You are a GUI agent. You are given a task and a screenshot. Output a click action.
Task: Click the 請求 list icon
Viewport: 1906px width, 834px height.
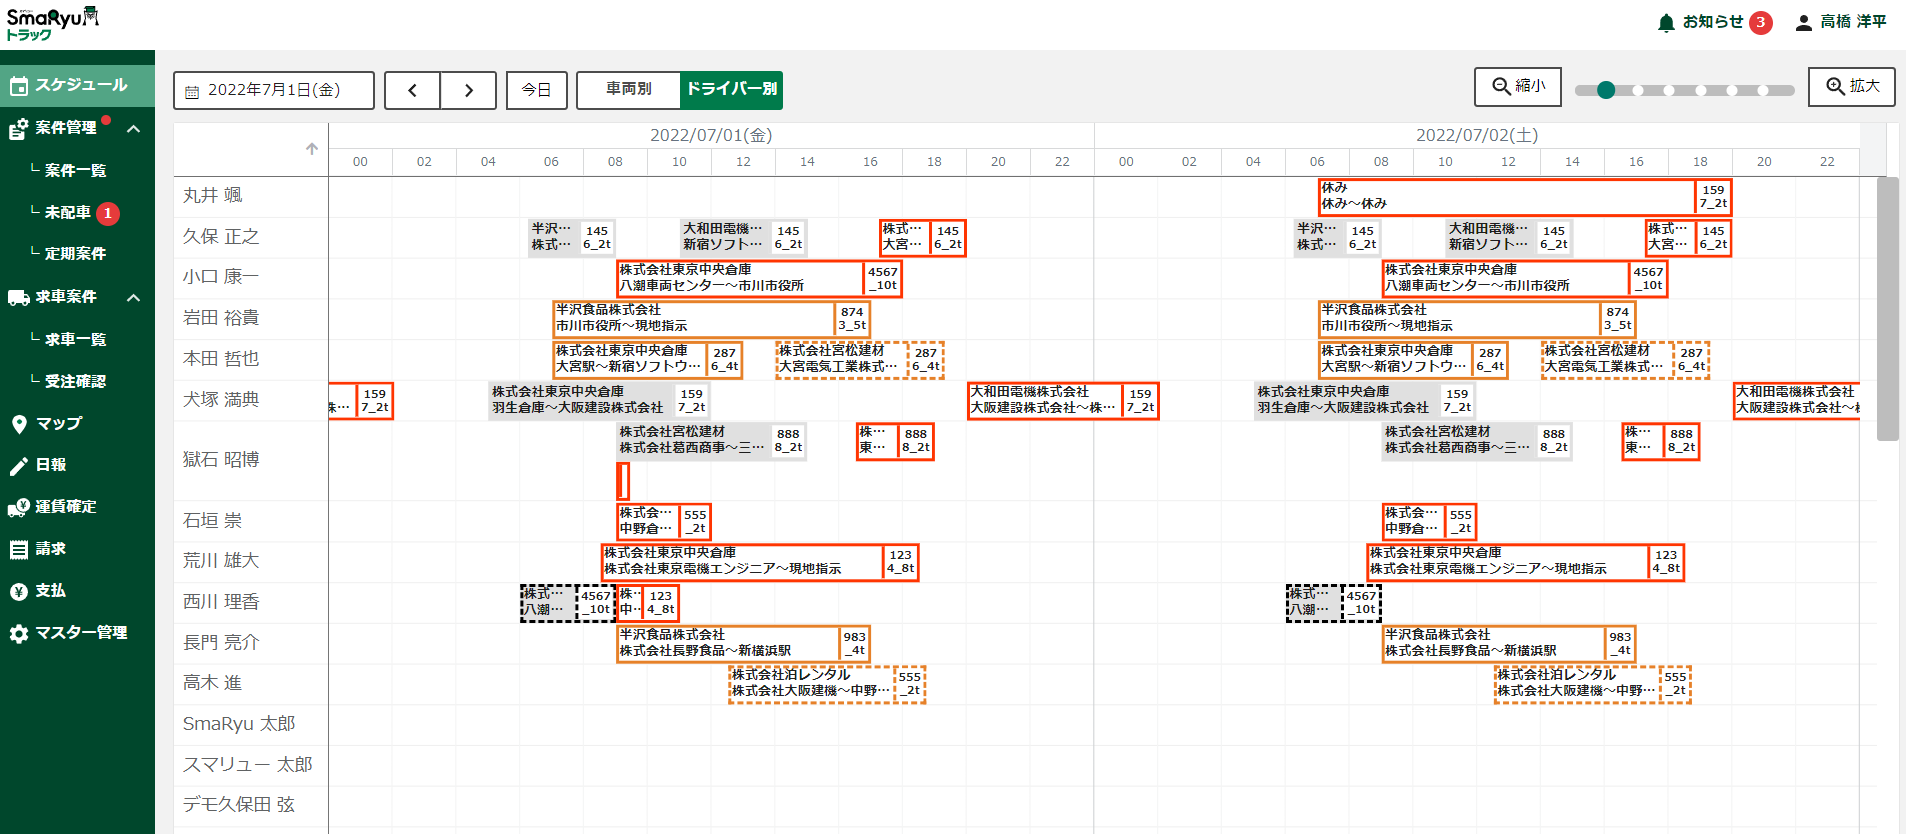click(x=19, y=549)
